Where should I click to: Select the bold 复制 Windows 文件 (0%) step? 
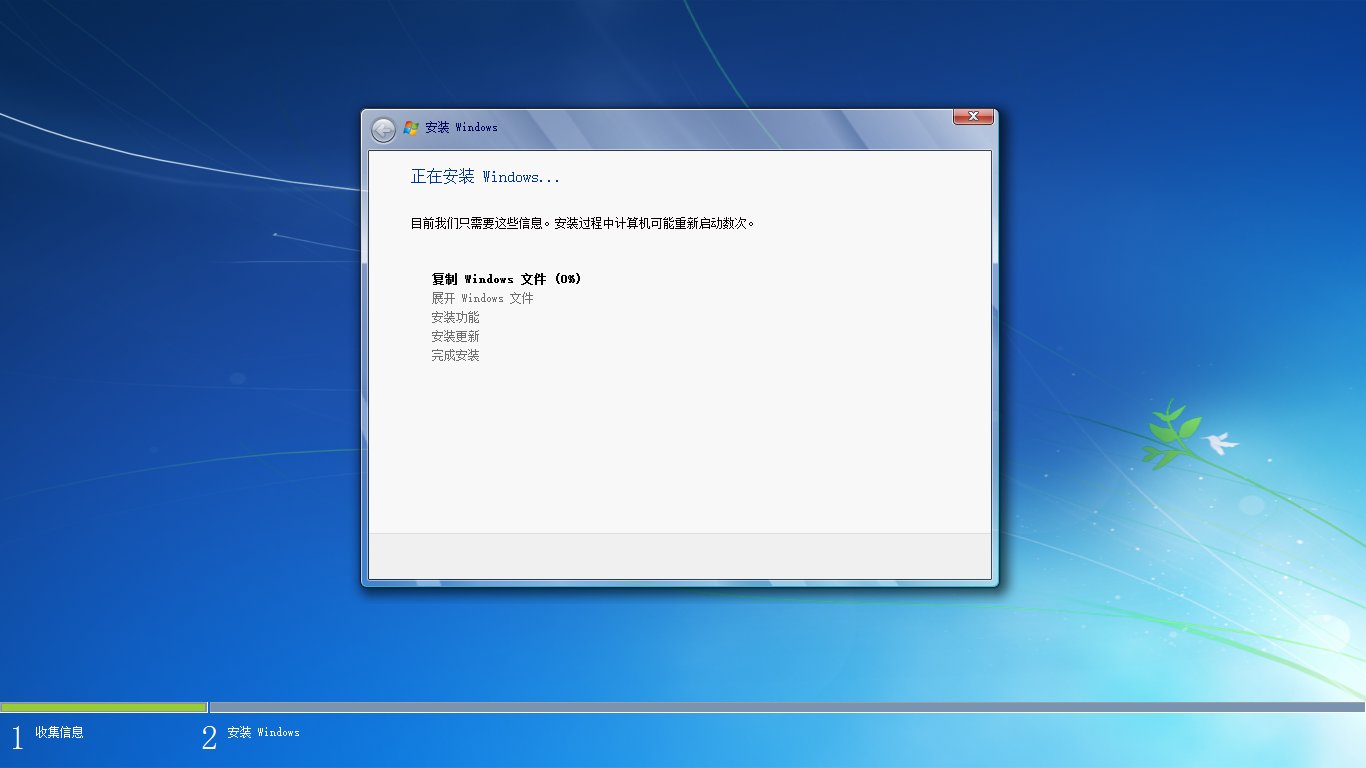click(505, 279)
